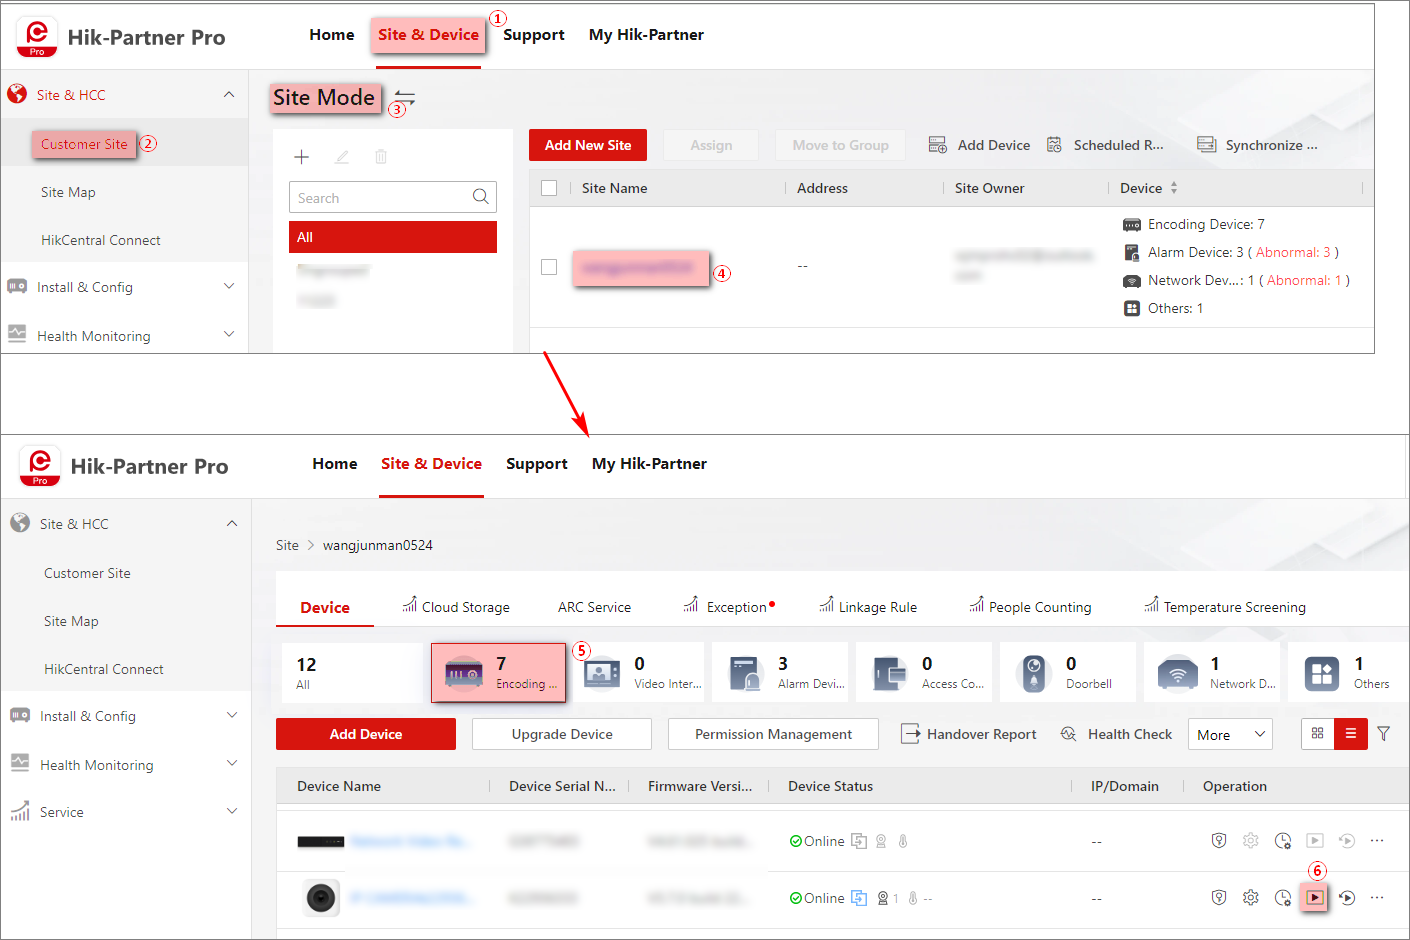Open the Support tab in the lower screenshot
Image resolution: width=1410 pixels, height=940 pixels.
pyautogui.click(x=537, y=464)
